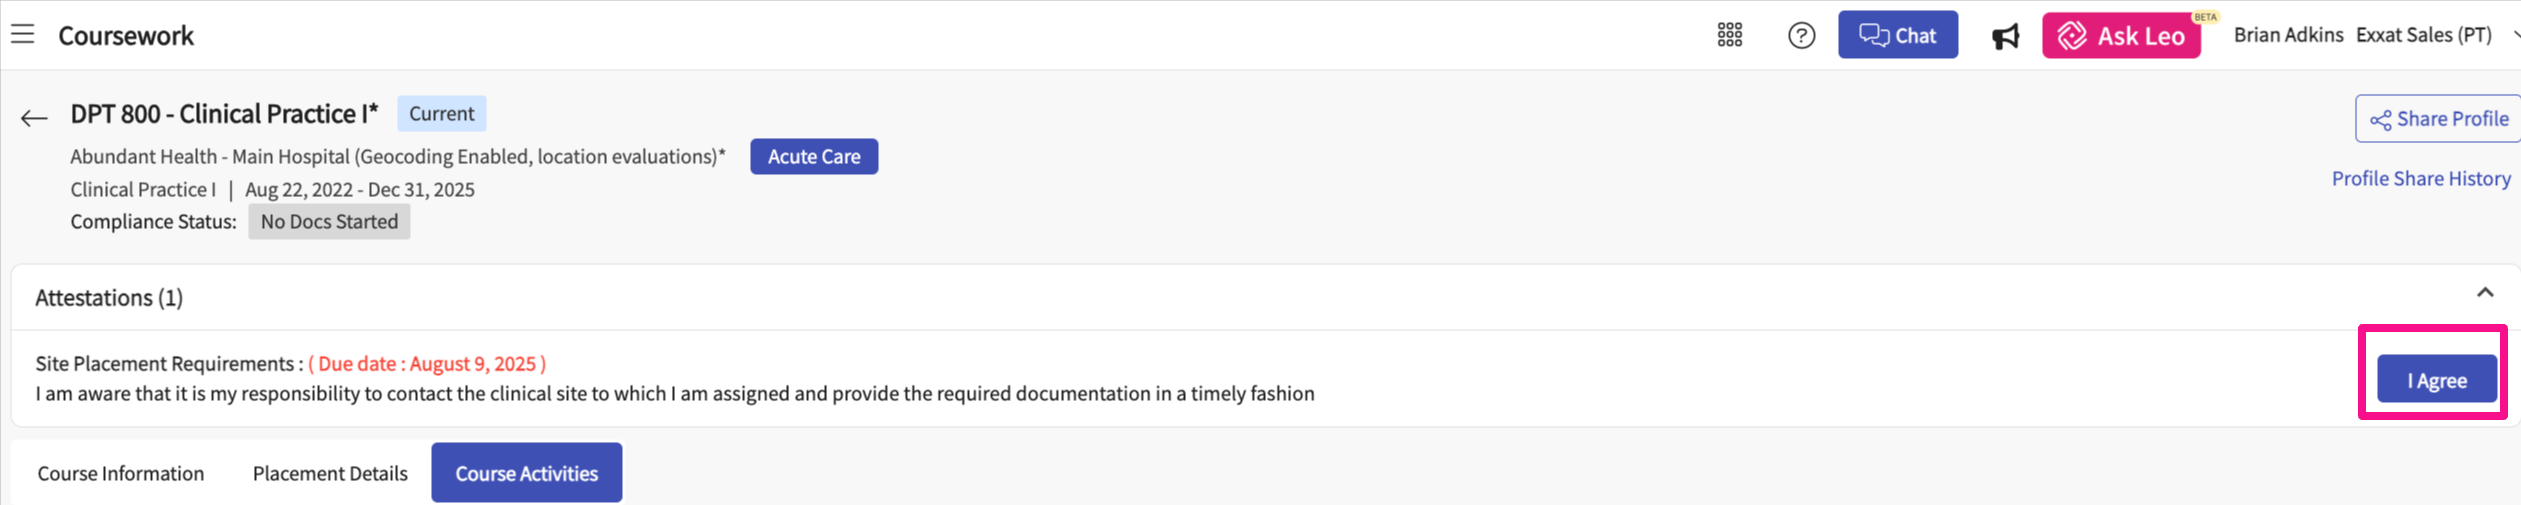This screenshot has height=505, width=2521.
Task: Launch the Ask Leo assistant
Action: tap(2120, 36)
